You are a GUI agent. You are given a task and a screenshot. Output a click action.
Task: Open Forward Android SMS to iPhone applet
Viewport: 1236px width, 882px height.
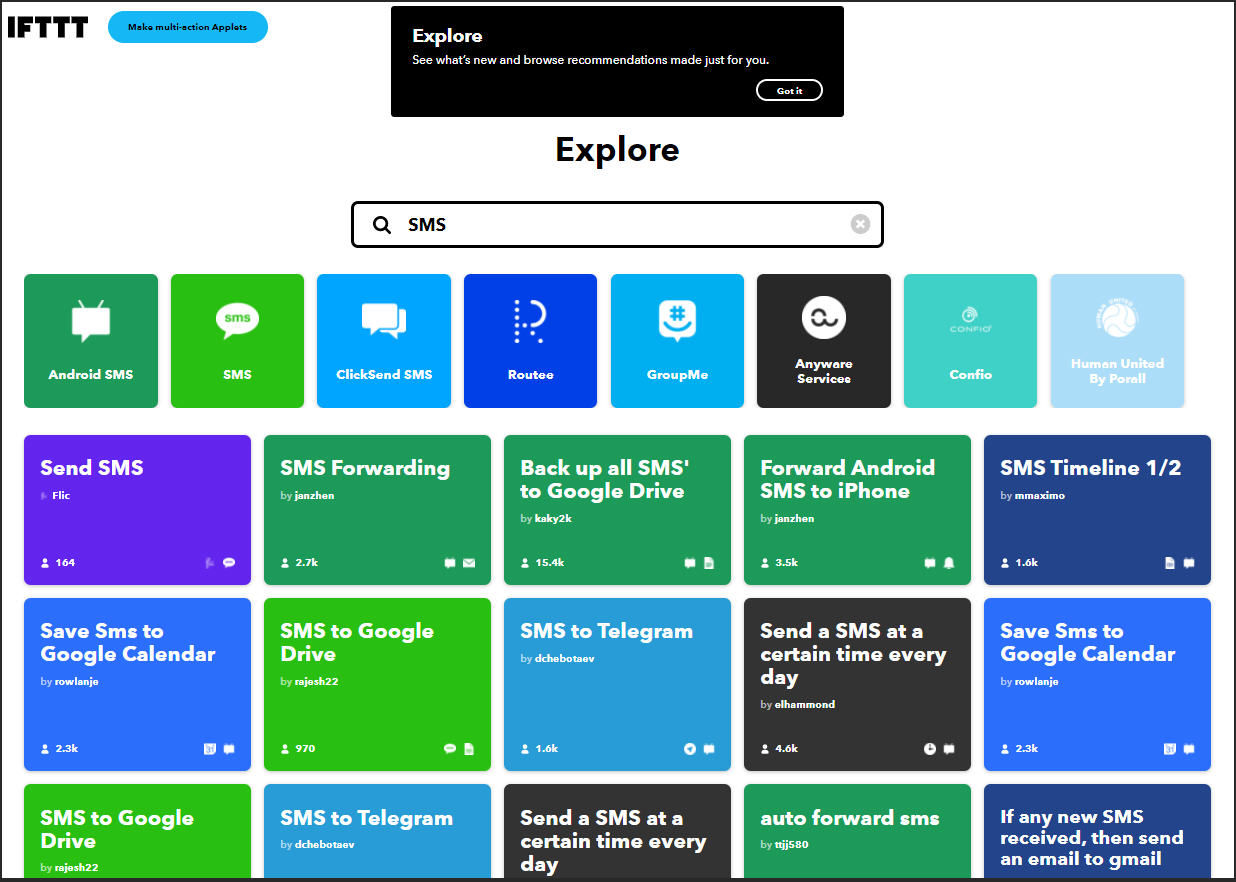tap(857, 510)
